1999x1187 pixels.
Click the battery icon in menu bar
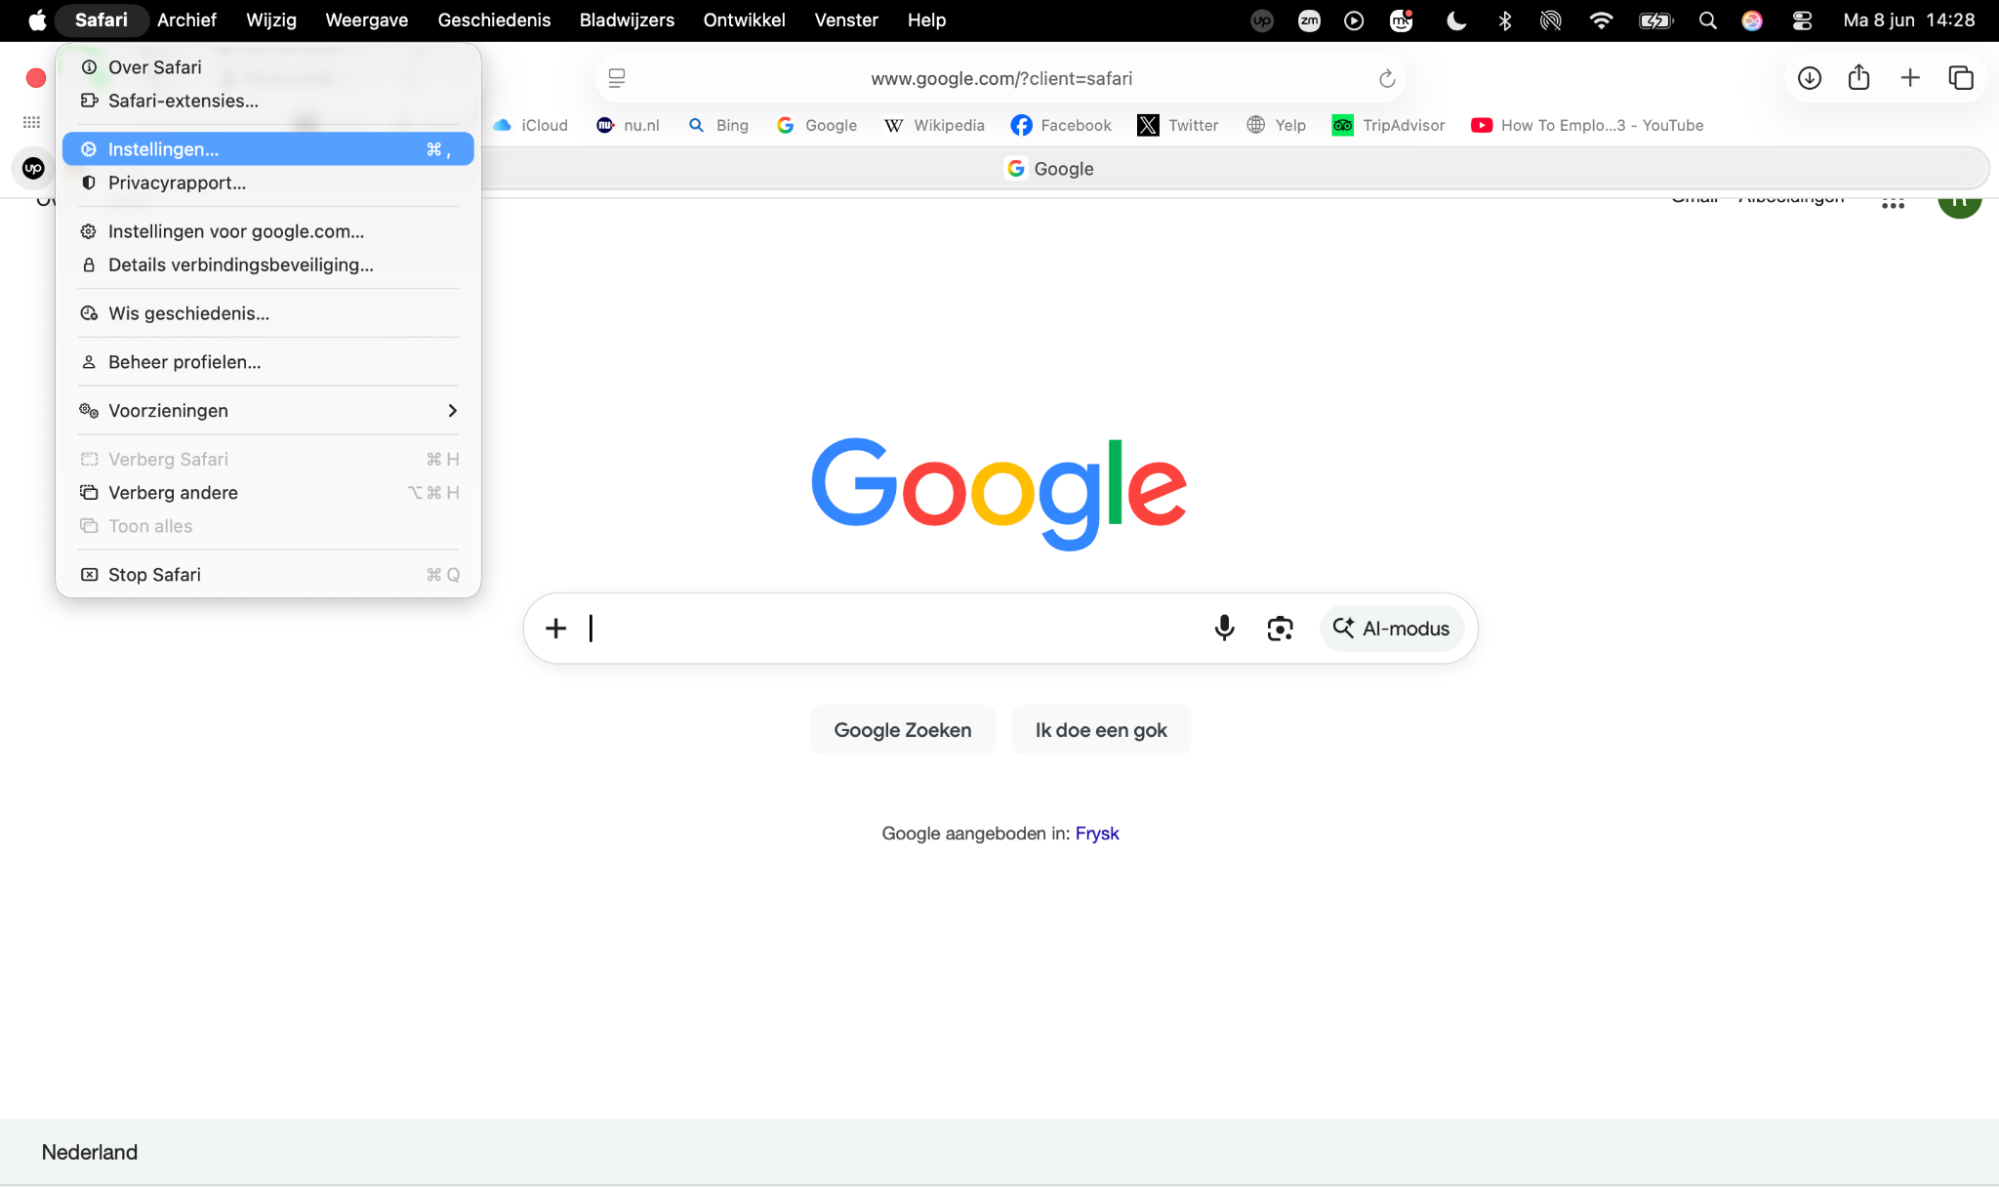1656,20
